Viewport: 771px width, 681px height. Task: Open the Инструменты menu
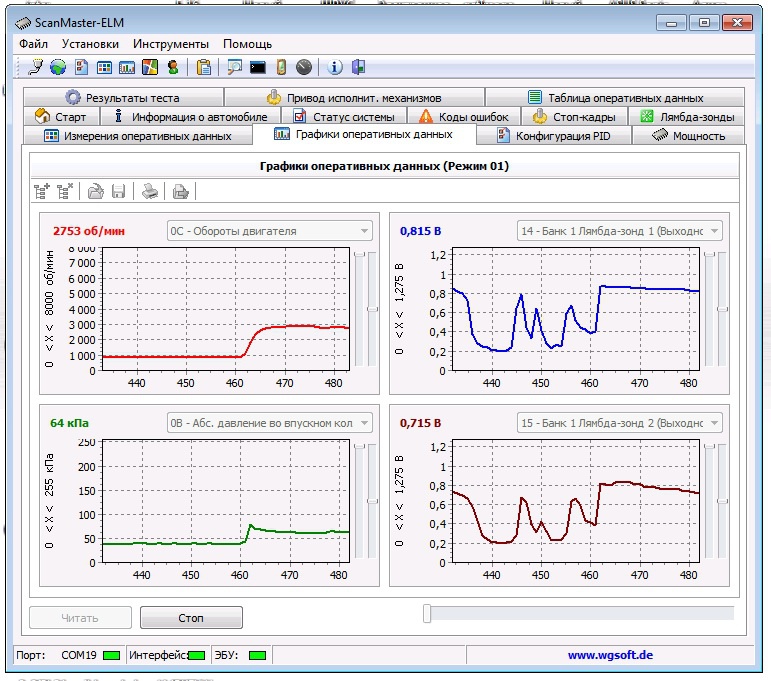[x=171, y=44]
